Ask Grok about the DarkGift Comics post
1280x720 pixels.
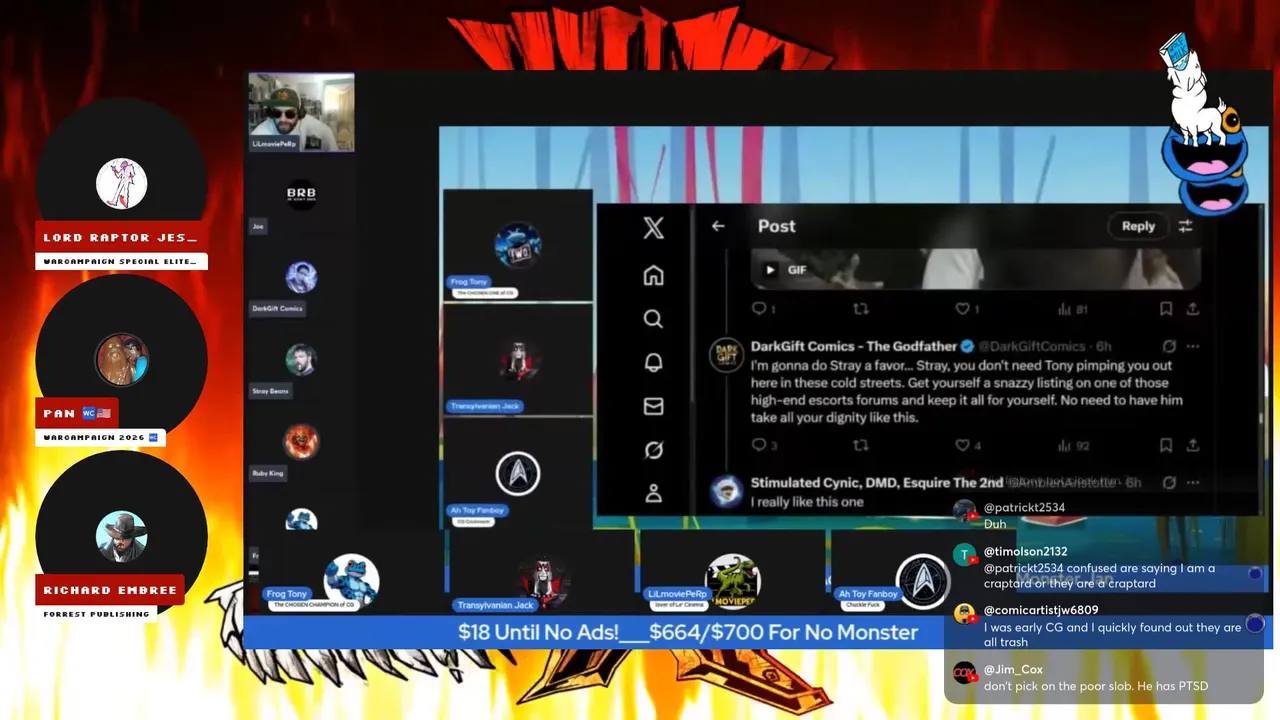tap(1167, 346)
